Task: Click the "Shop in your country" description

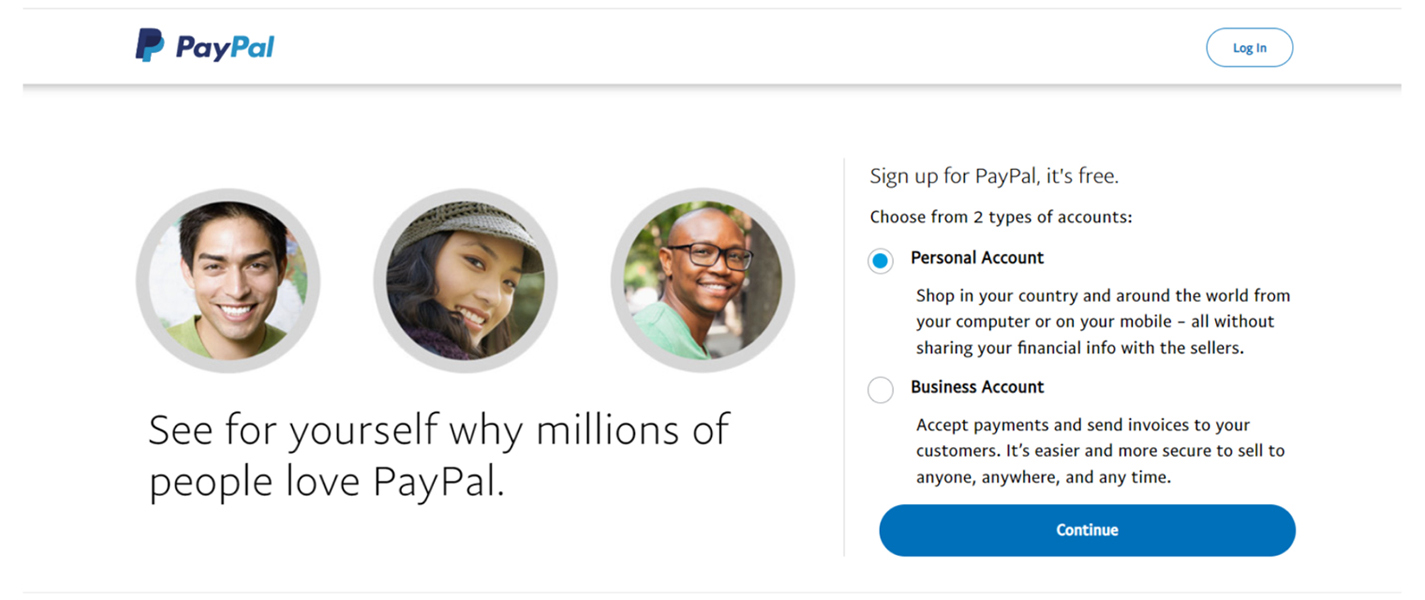Action: point(1103,296)
